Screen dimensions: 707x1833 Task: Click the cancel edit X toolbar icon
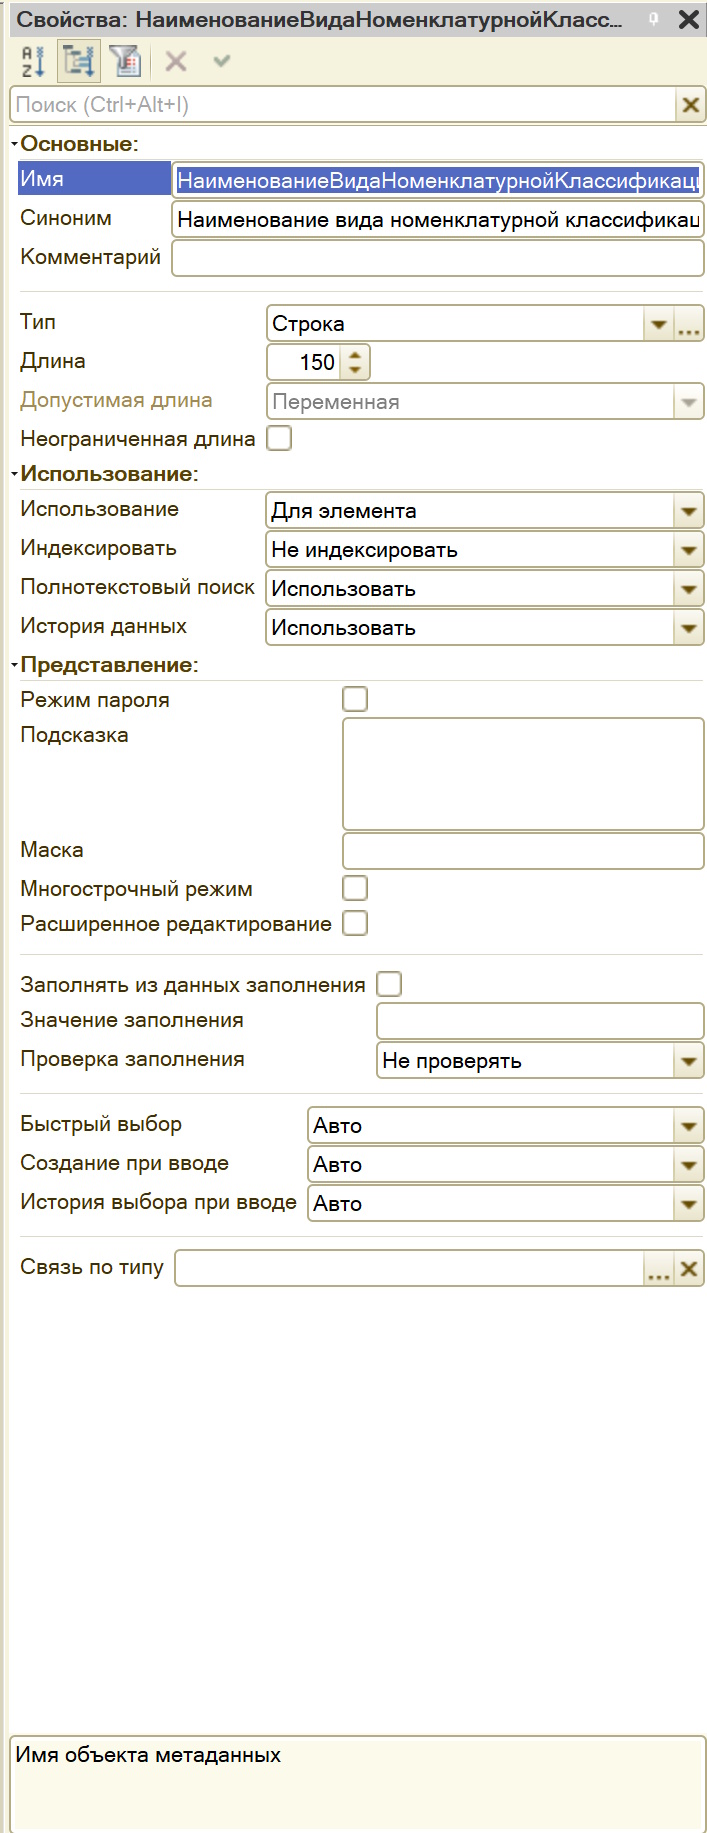pos(176,62)
